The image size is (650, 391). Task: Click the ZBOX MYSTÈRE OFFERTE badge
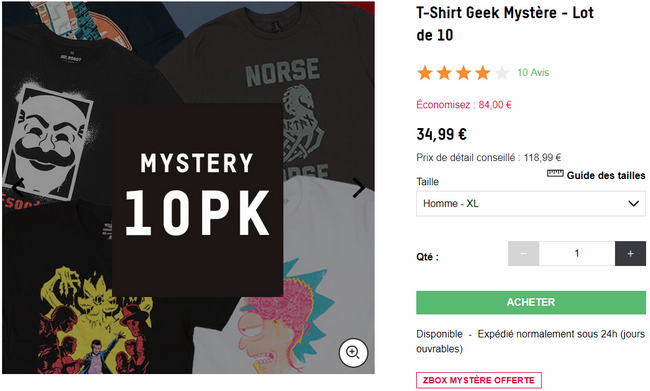tap(479, 380)
